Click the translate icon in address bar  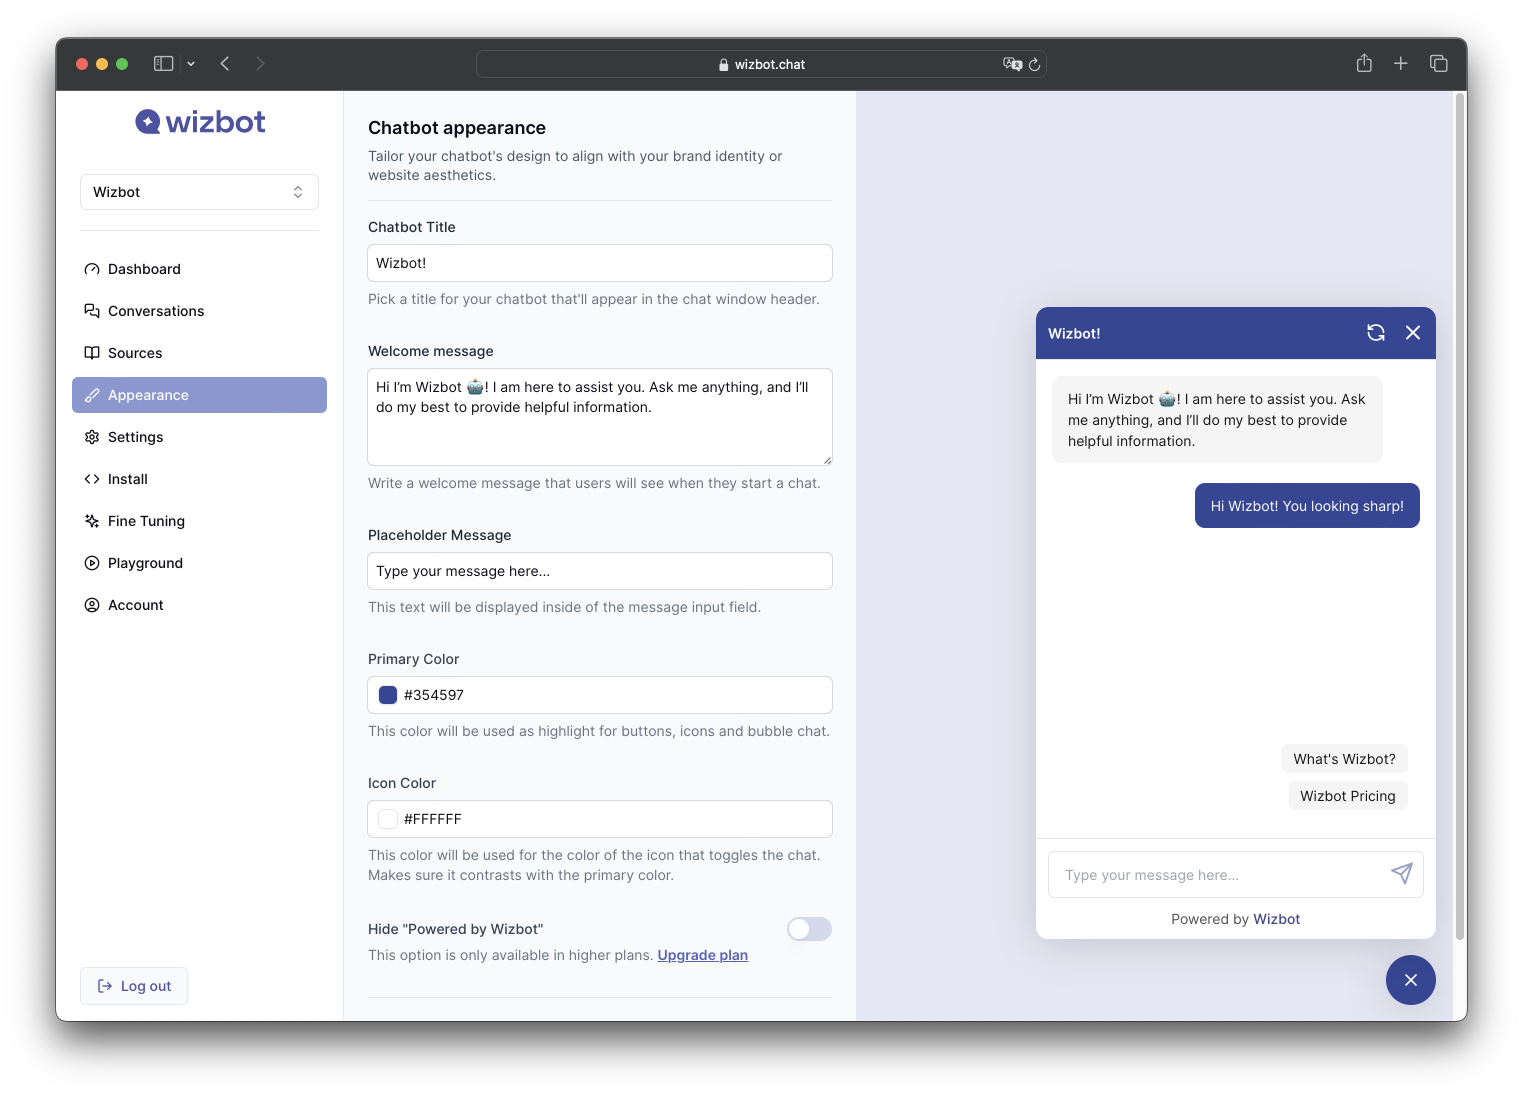1012,64
